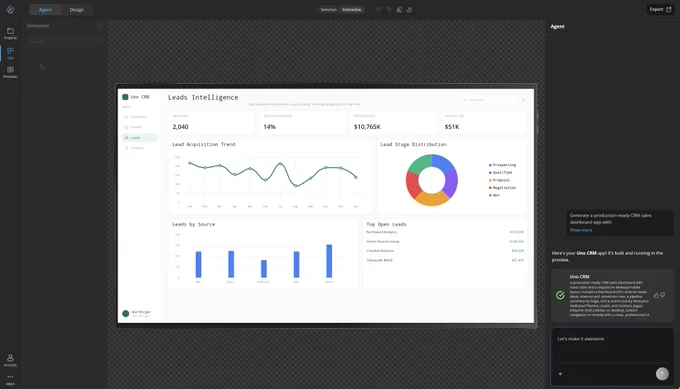Click the thumbs down feedback icon
680x389 pixels.
(x=662, y=295)
